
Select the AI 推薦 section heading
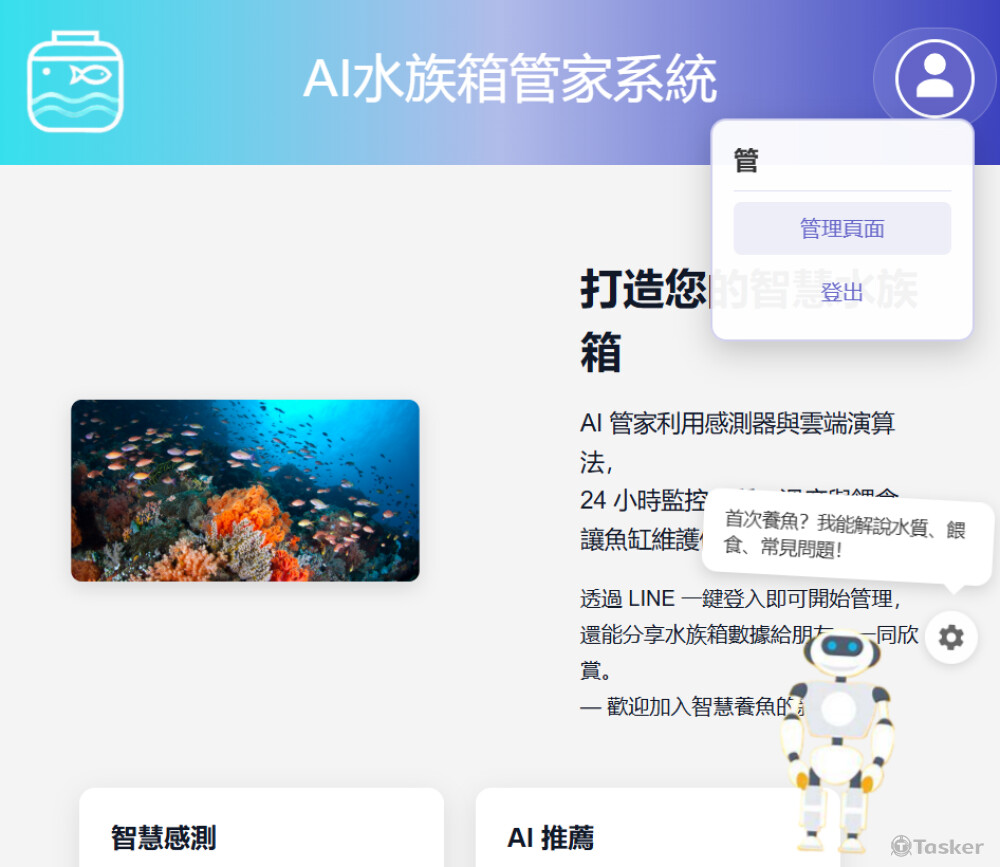pyautogui.click(x=551, y=837)
